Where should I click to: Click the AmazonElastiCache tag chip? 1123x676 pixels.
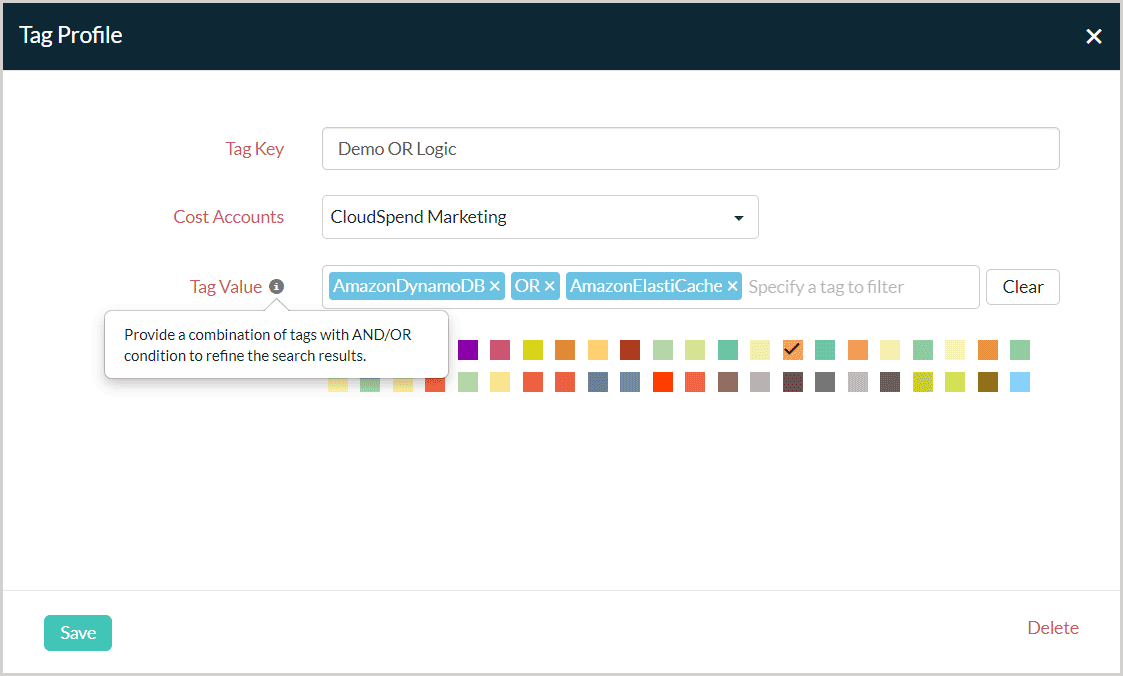[x=646, y=287]
